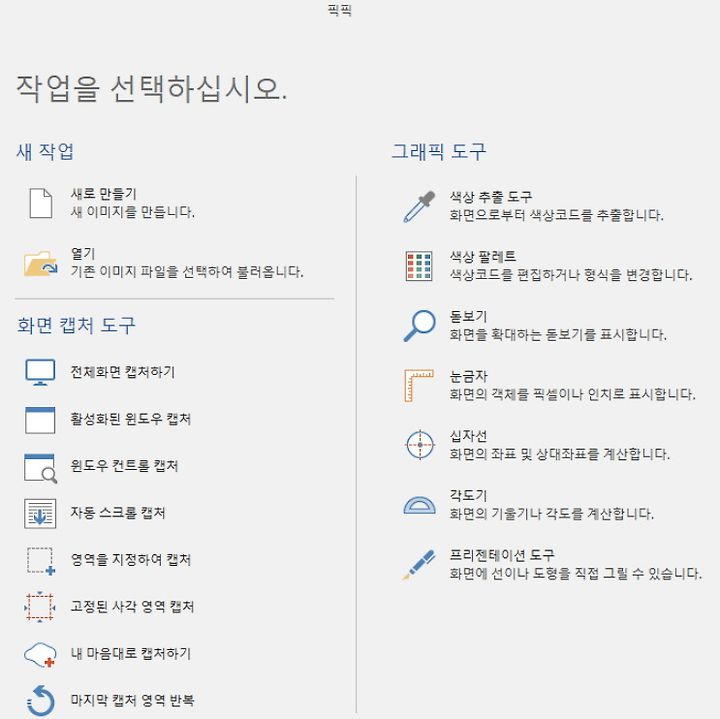Open the 각도기 tool label
Viewport: 720px width, 719px height.
tap(468, 495)
